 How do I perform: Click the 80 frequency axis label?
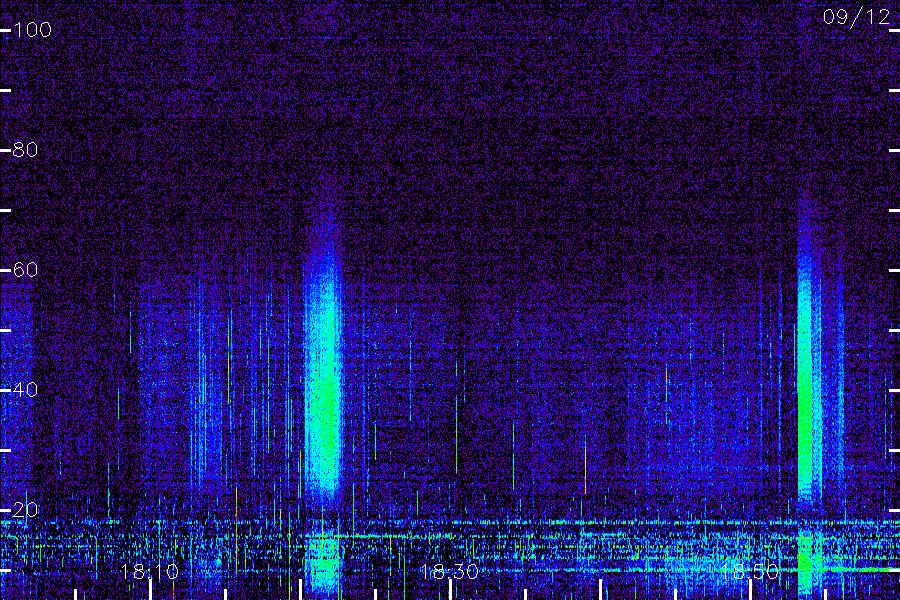[26, 150]
